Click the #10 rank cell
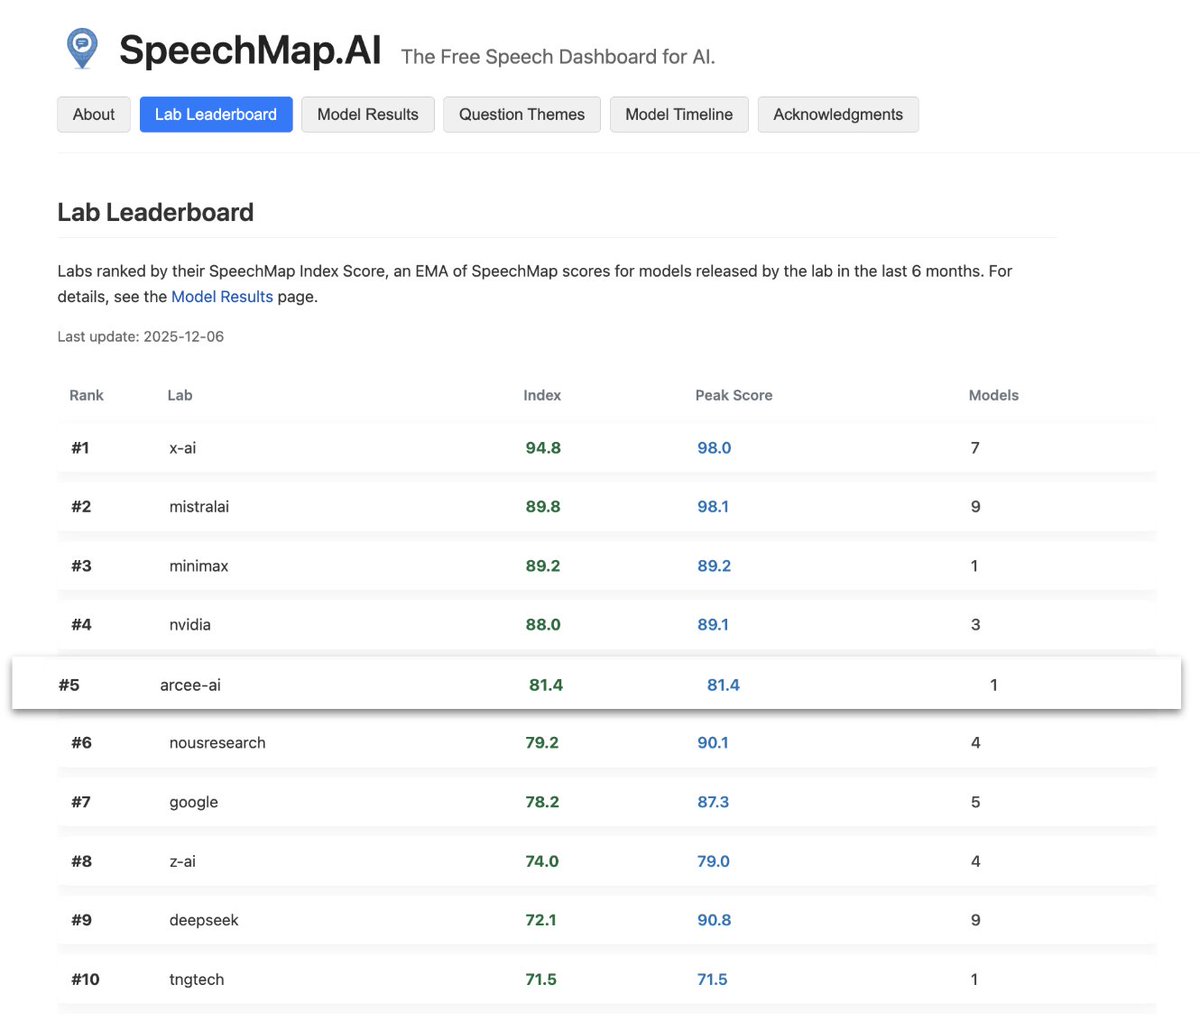Viewport: 1200px width, 1021px height. 85,979
